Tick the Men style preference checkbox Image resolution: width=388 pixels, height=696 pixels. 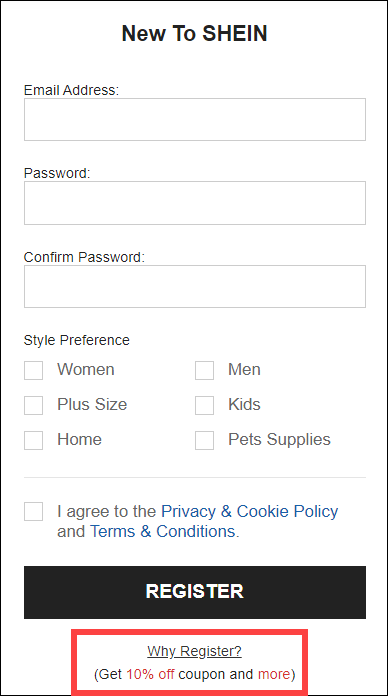pos(204,370)
